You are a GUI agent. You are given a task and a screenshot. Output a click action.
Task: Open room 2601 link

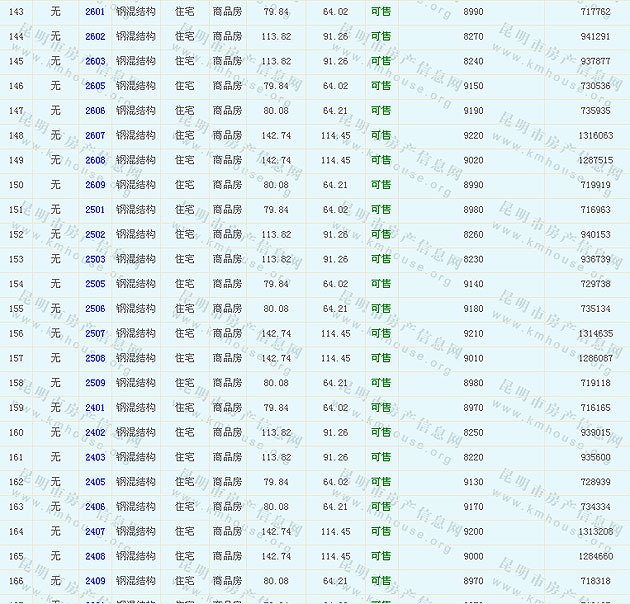tap(95, 12)
